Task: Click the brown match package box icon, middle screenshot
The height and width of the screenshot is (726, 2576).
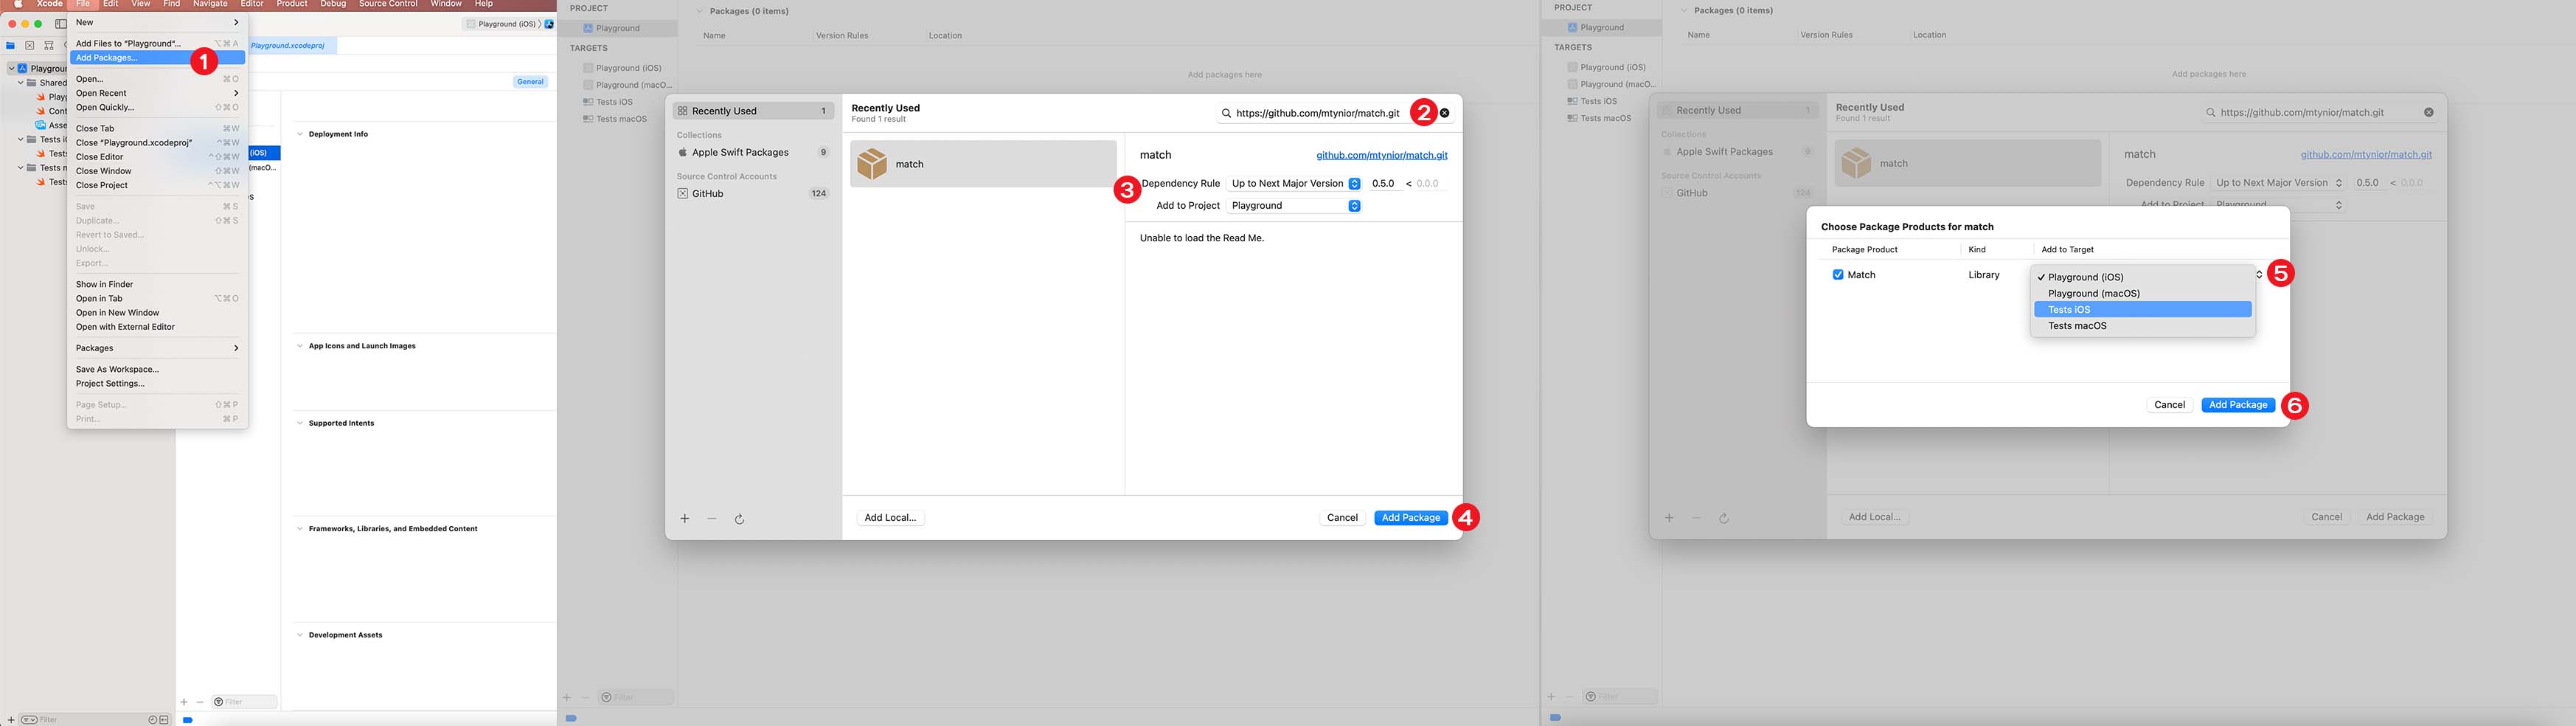Action: [x=872, y=164]
